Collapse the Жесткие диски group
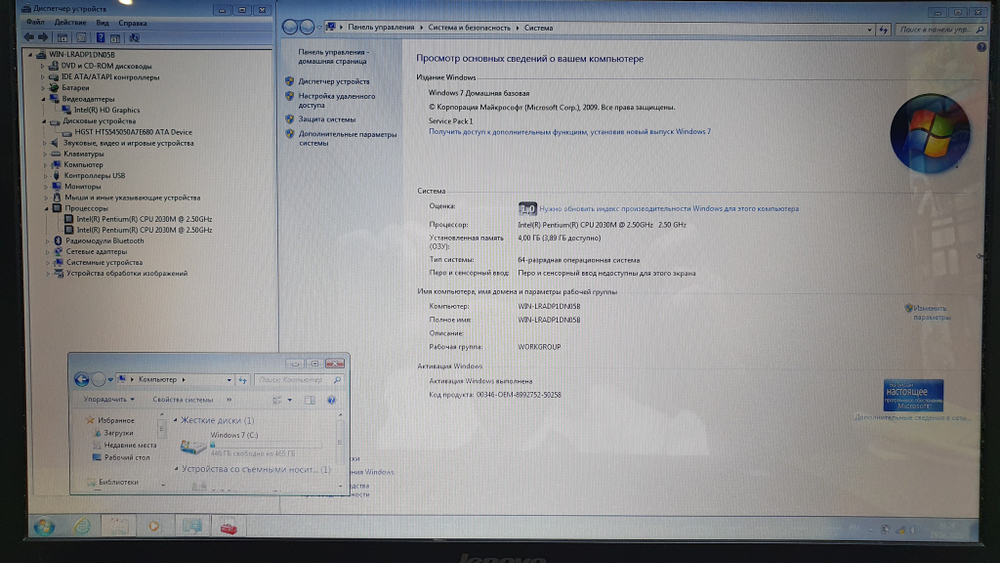Screen dimensions: 1000x563 [175, 420]
